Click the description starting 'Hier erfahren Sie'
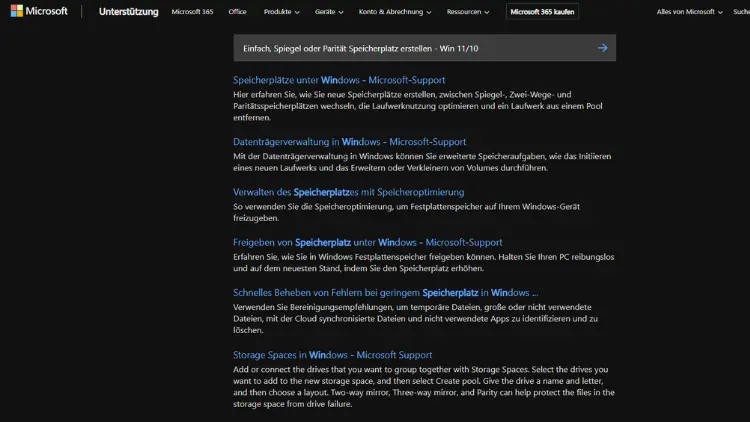Screen dimensions: 750x422 (x=418, y=106)
